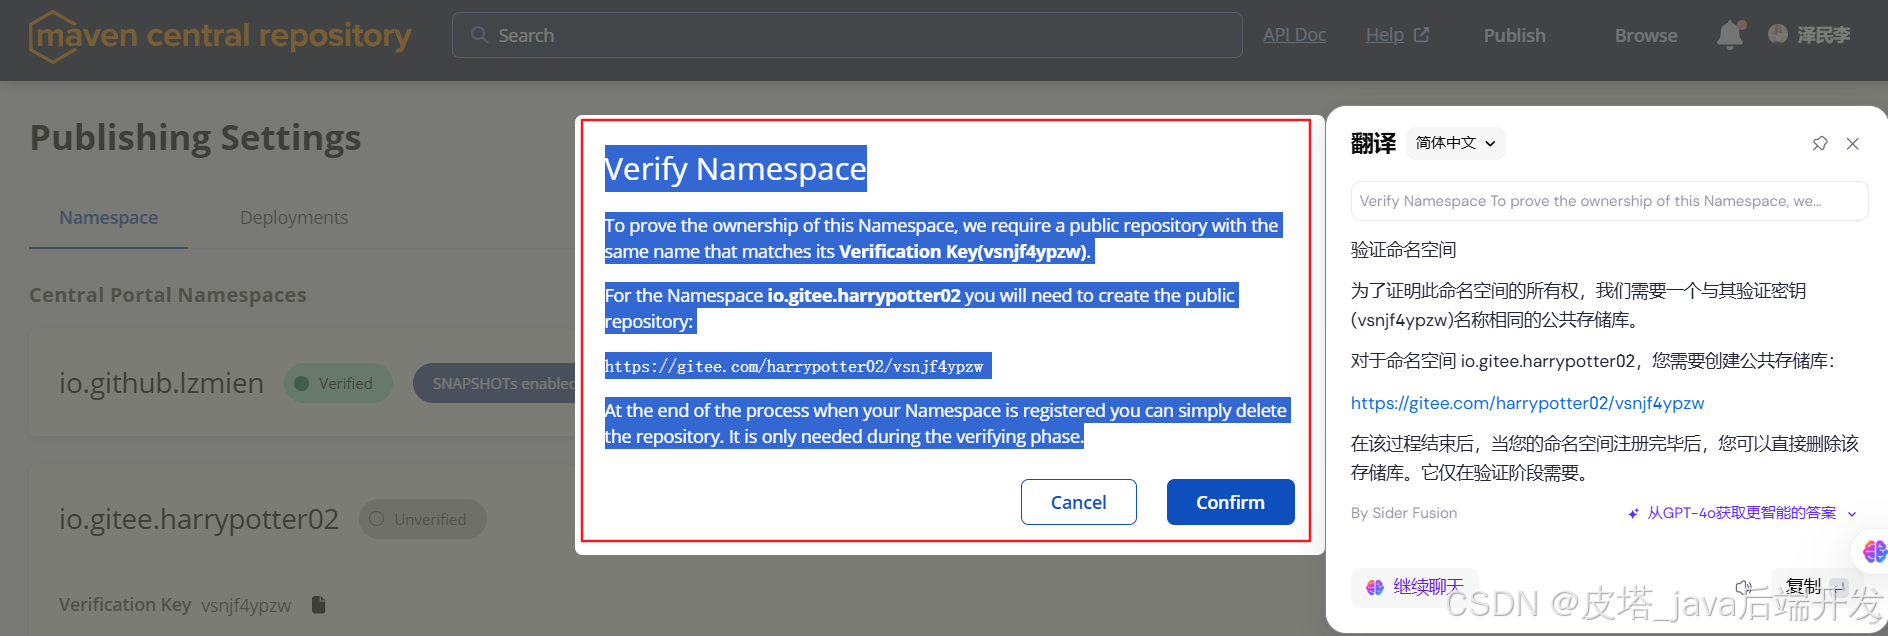Open the notification bell icon
The image size is (1888, 636).
(x=1729, y=36)
